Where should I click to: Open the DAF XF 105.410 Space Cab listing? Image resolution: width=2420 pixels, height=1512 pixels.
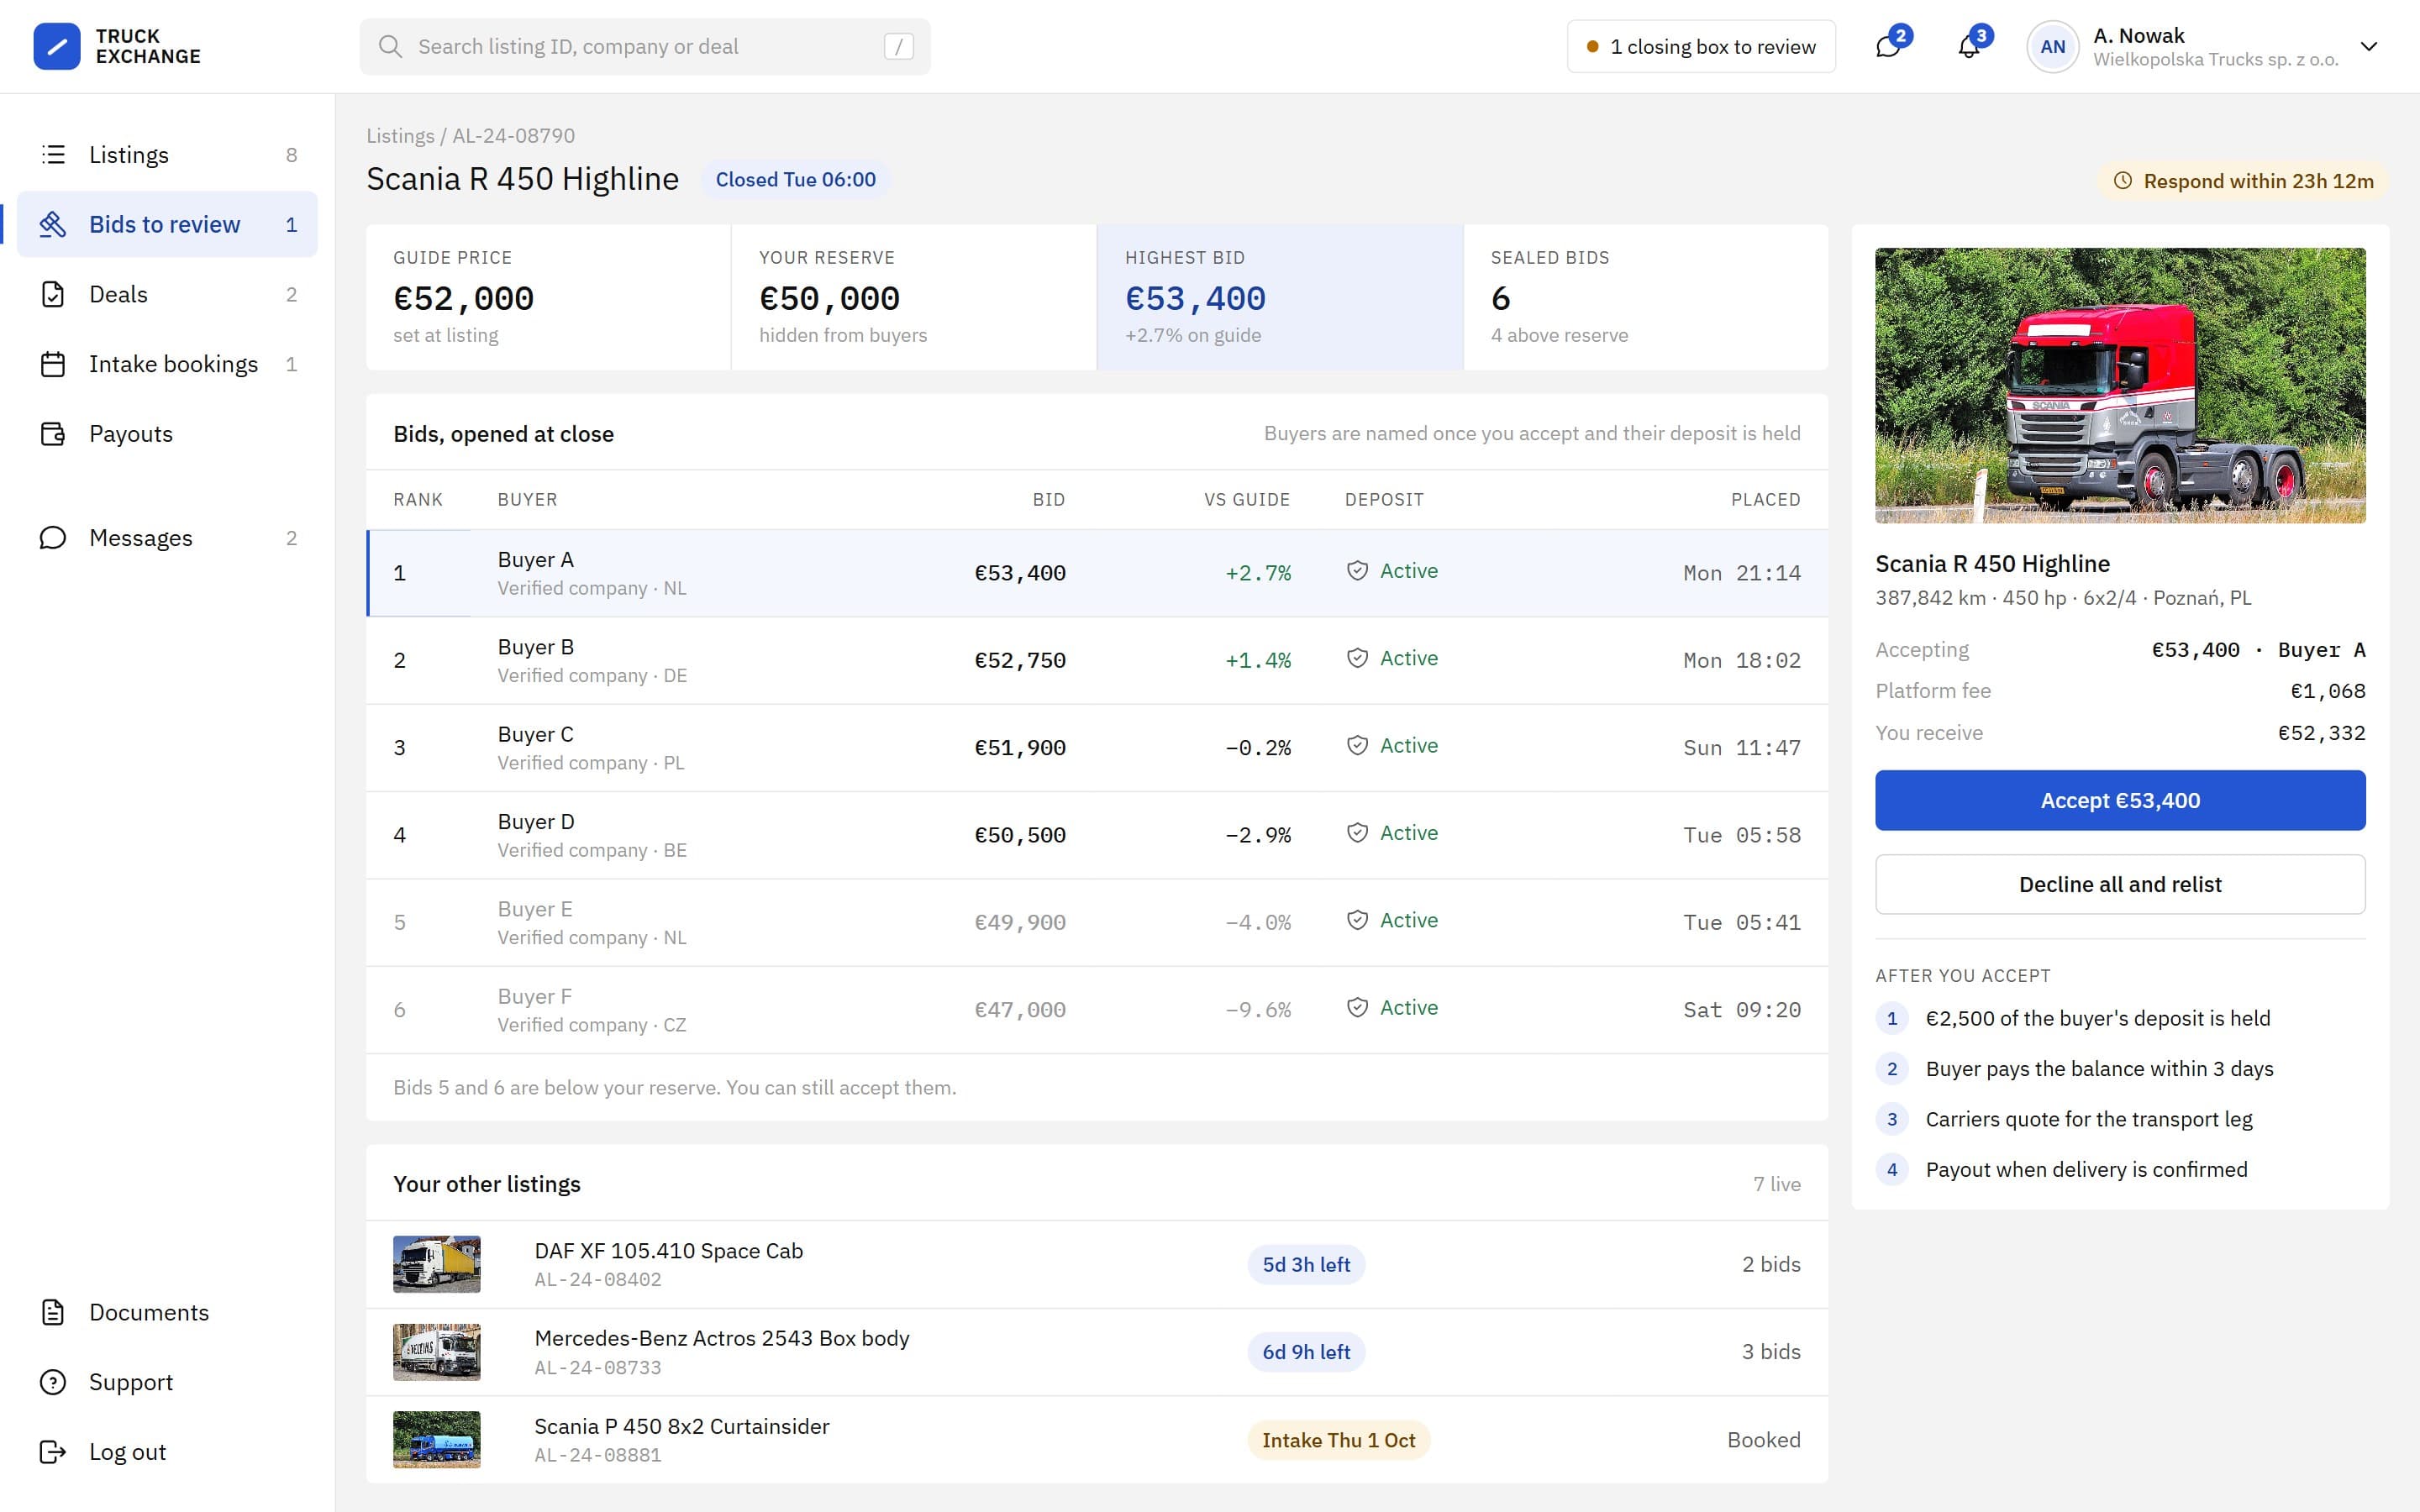pyautogui.click(x=1097, y=1264)
